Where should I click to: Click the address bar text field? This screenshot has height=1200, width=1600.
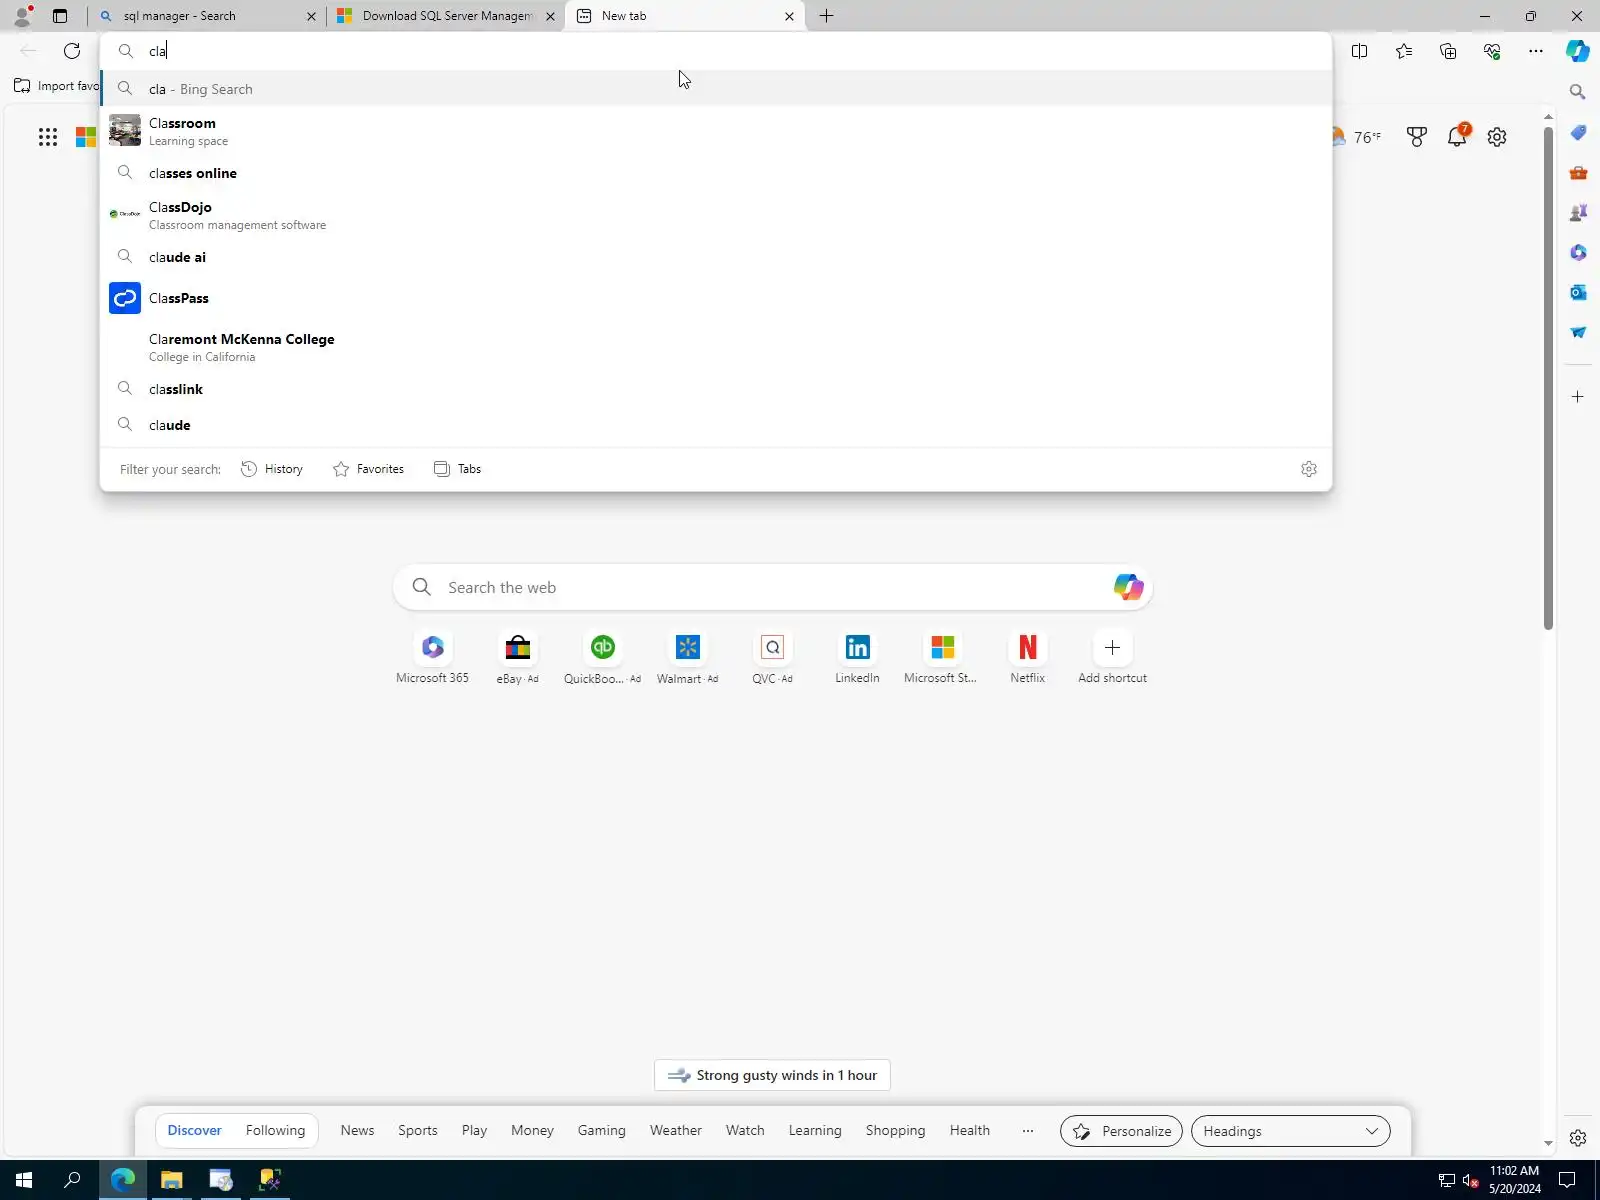tap(716, 51)
